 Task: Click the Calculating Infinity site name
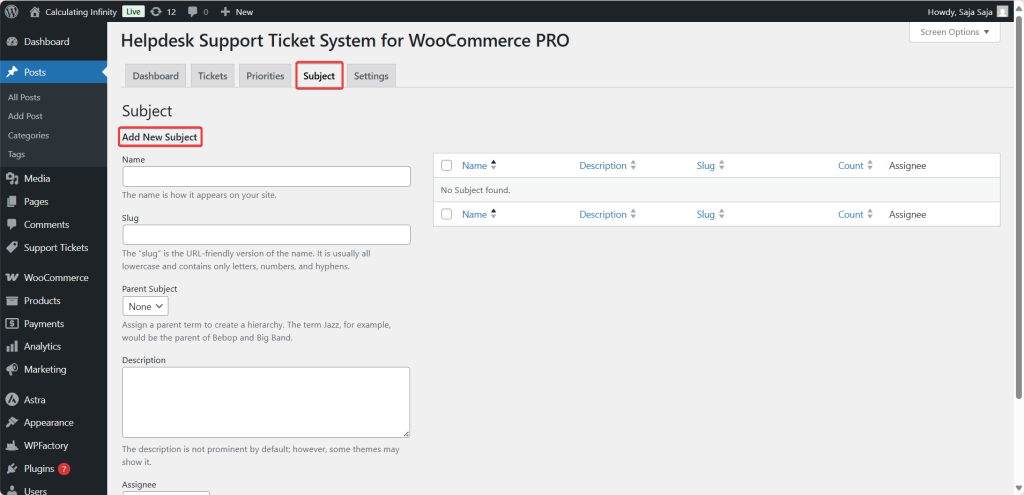click(x=81, y=12)
